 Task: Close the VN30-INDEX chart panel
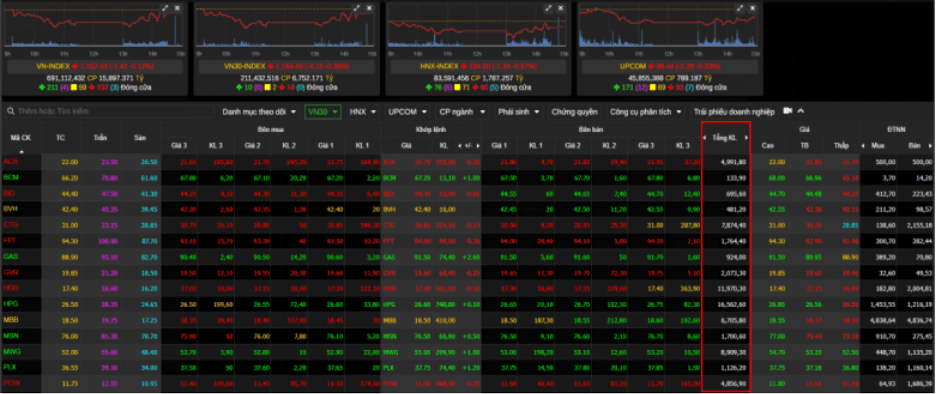[369, 8]
